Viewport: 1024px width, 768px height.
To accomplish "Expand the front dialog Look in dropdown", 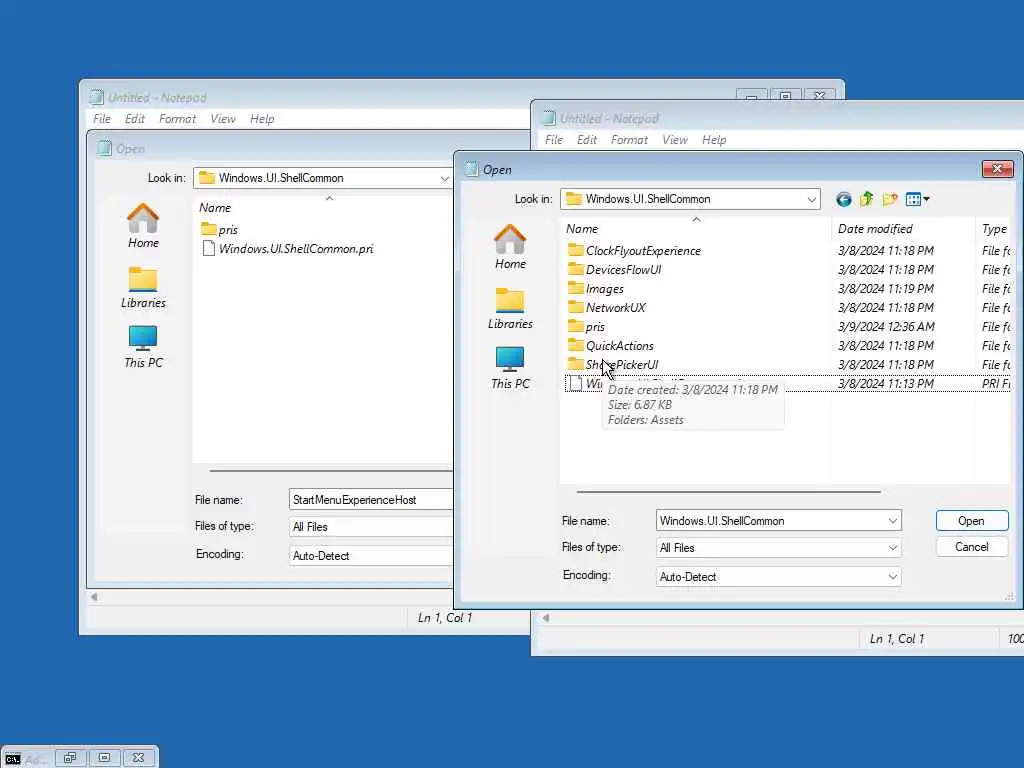I will (x=811, y=199).
